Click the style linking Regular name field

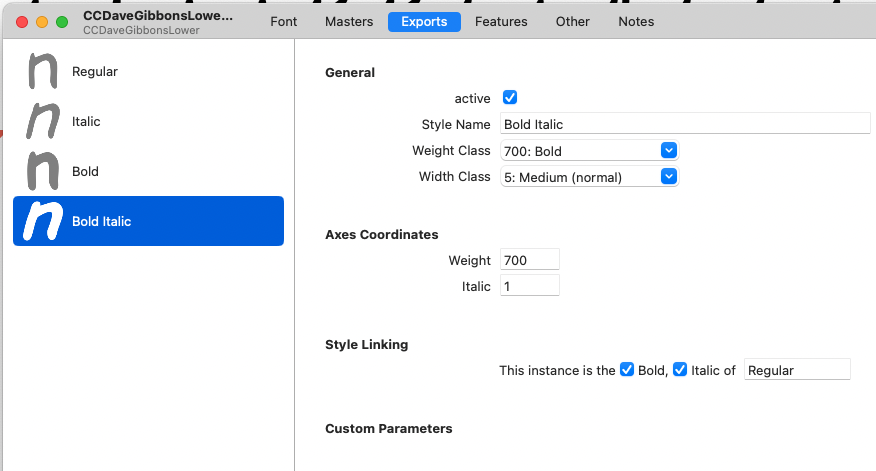pos(797,370)
